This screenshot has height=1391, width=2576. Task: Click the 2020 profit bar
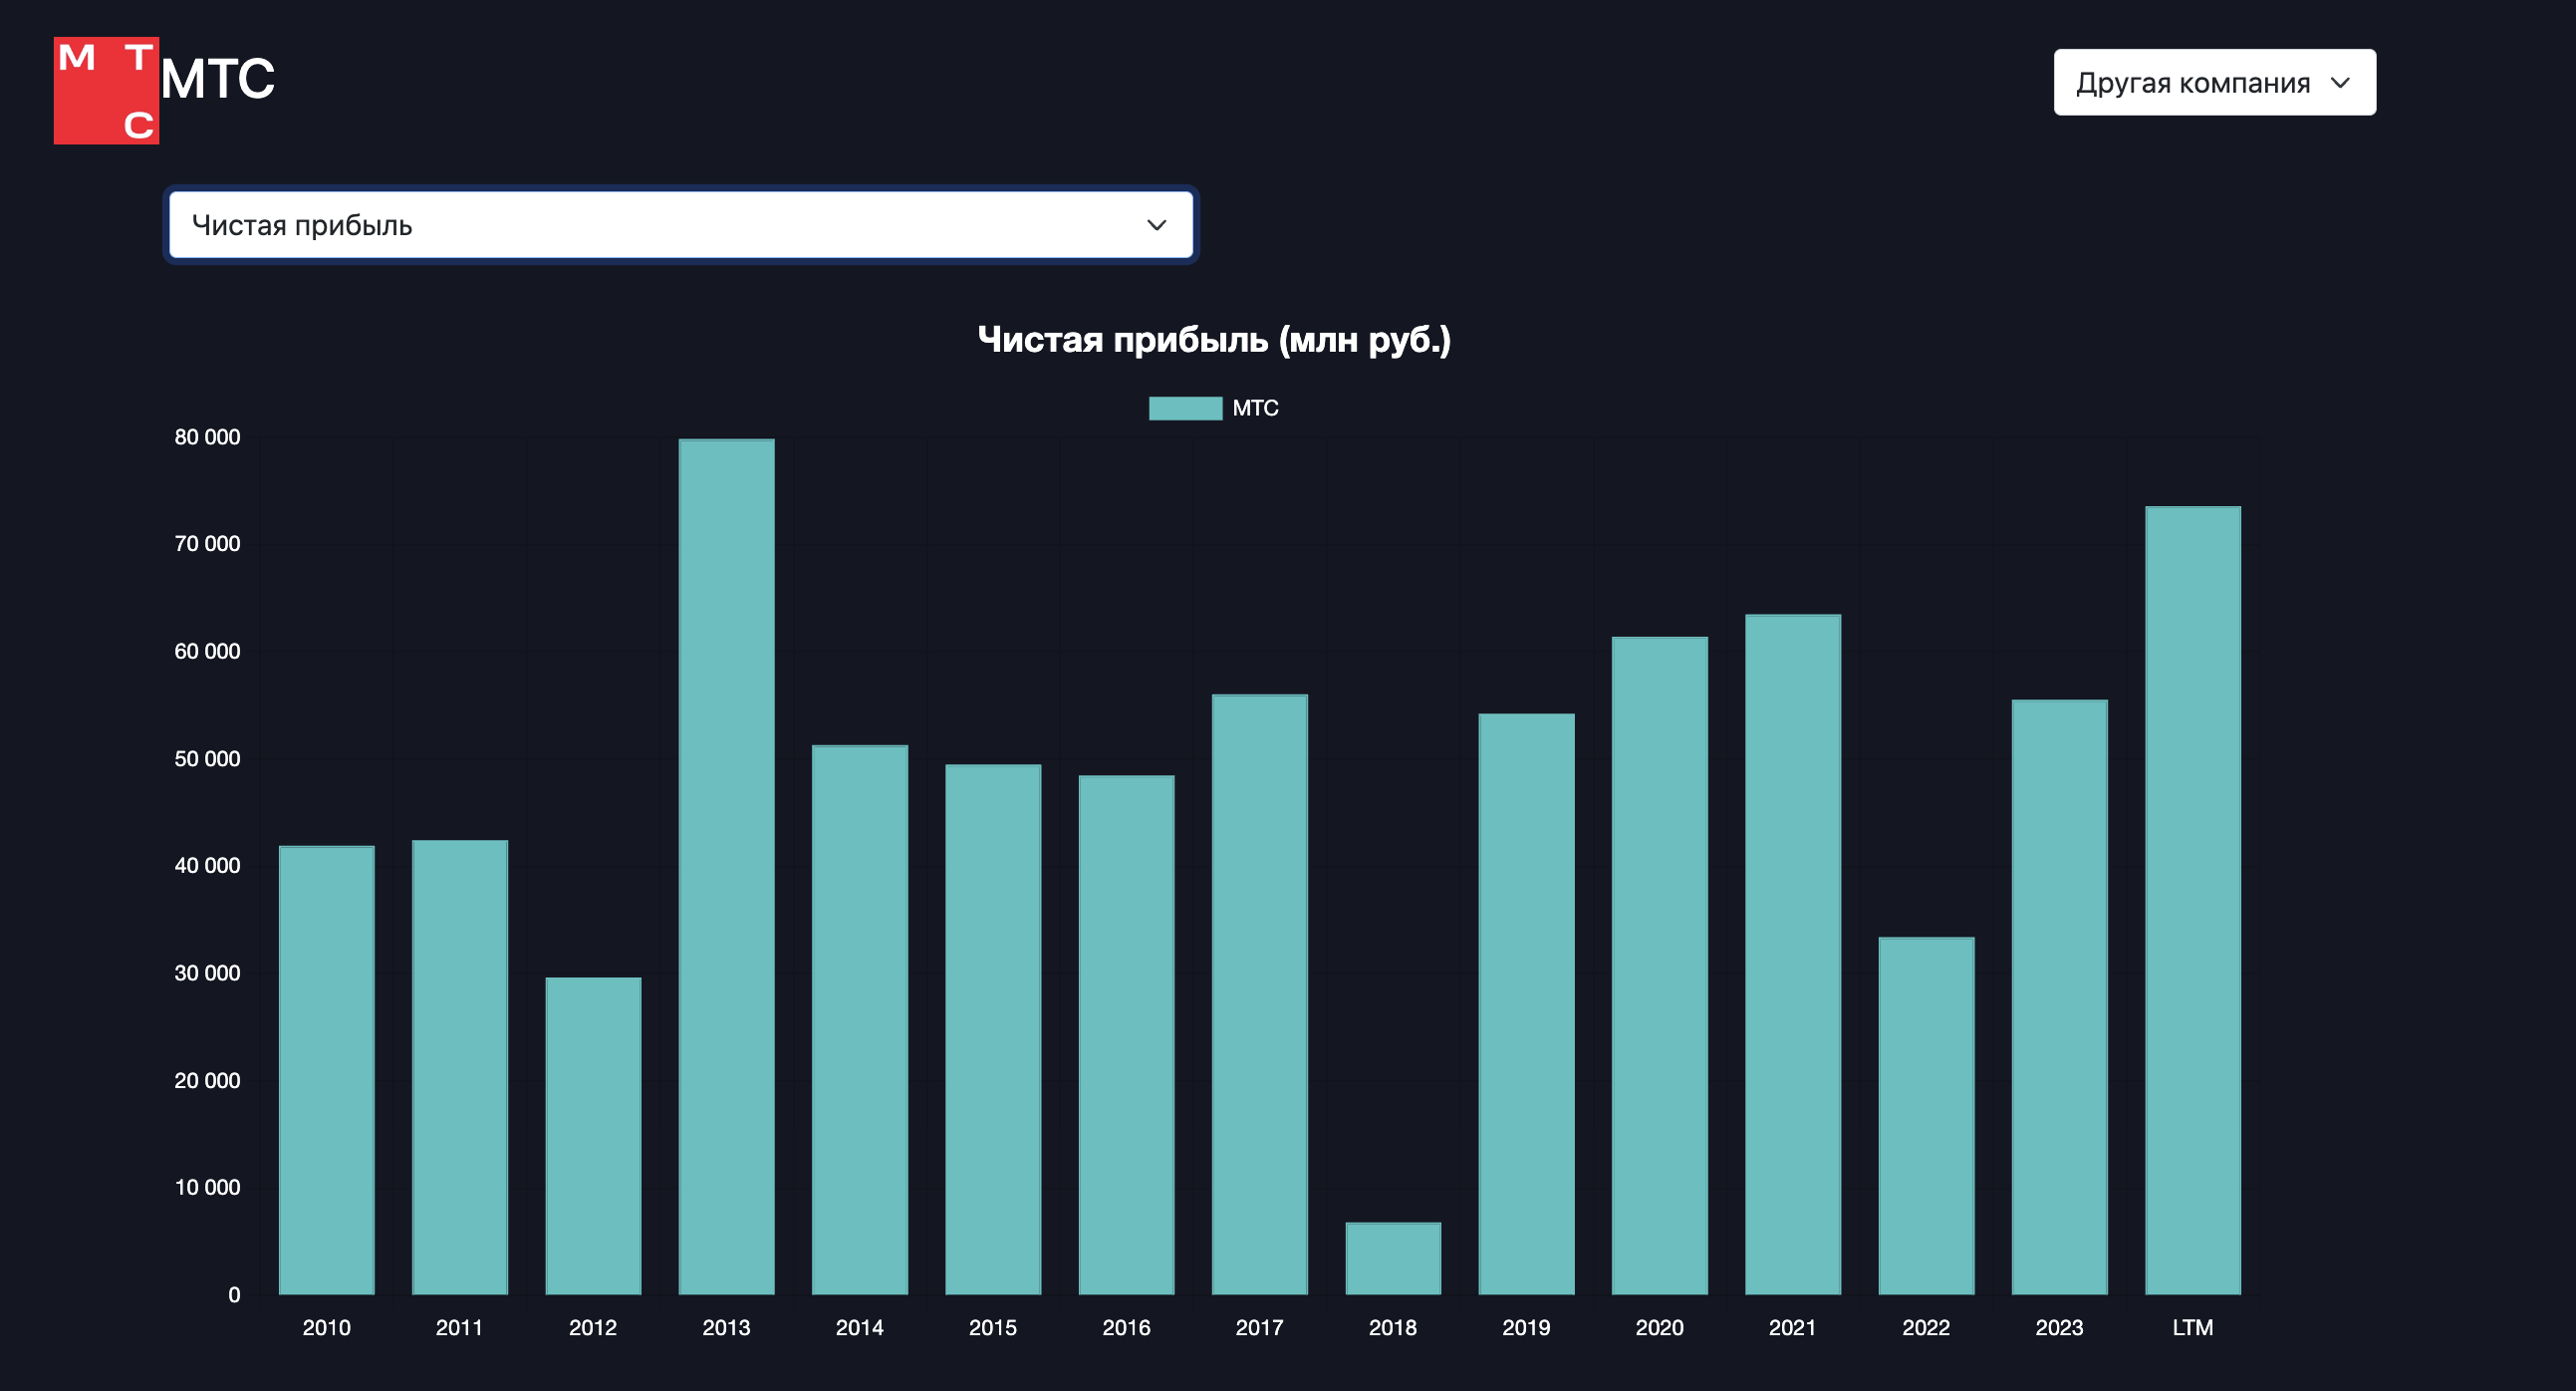(1660, 966)
